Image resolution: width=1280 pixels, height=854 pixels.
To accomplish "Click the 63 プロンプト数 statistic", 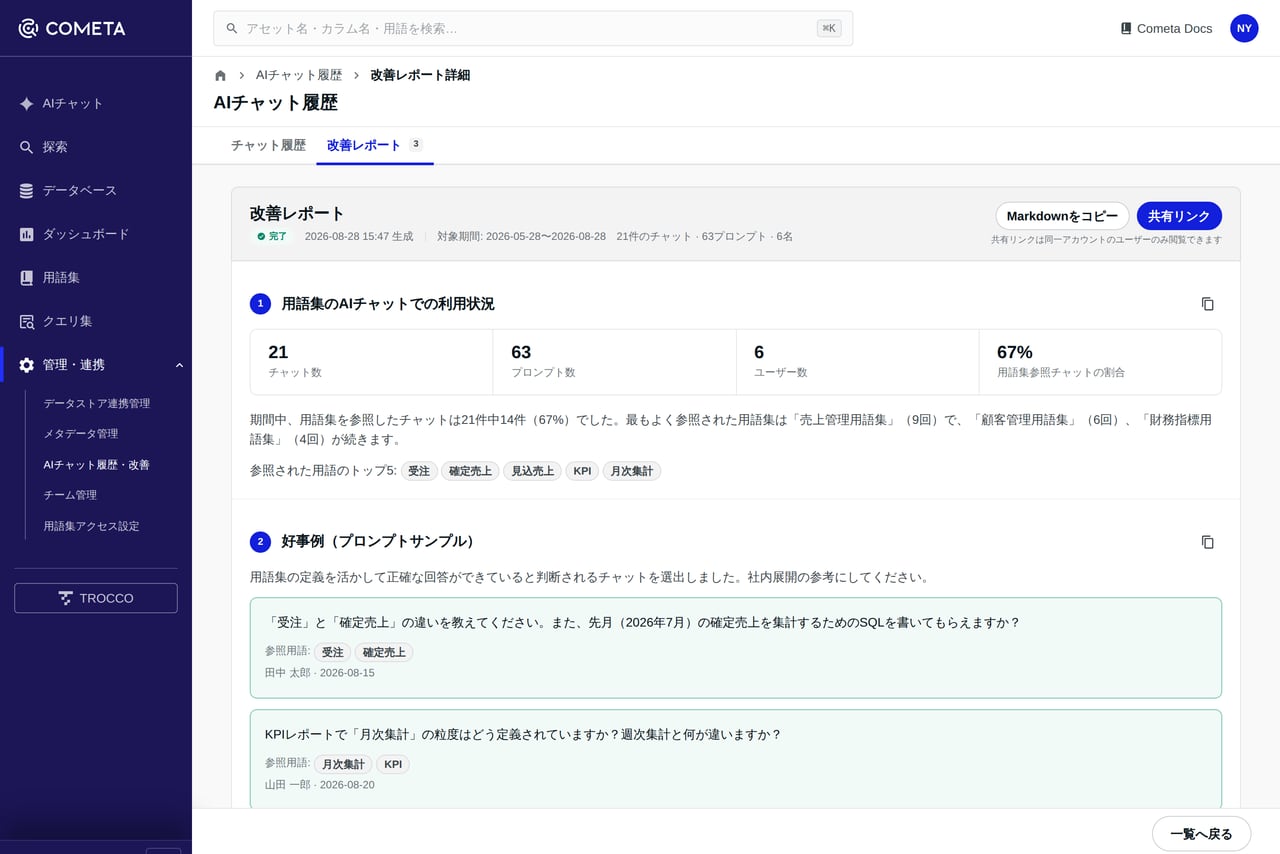I will pos(615,362).
